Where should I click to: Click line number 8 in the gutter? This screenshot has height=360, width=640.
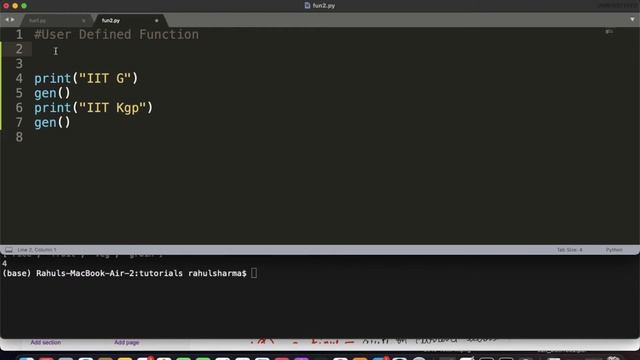point(19,137)
